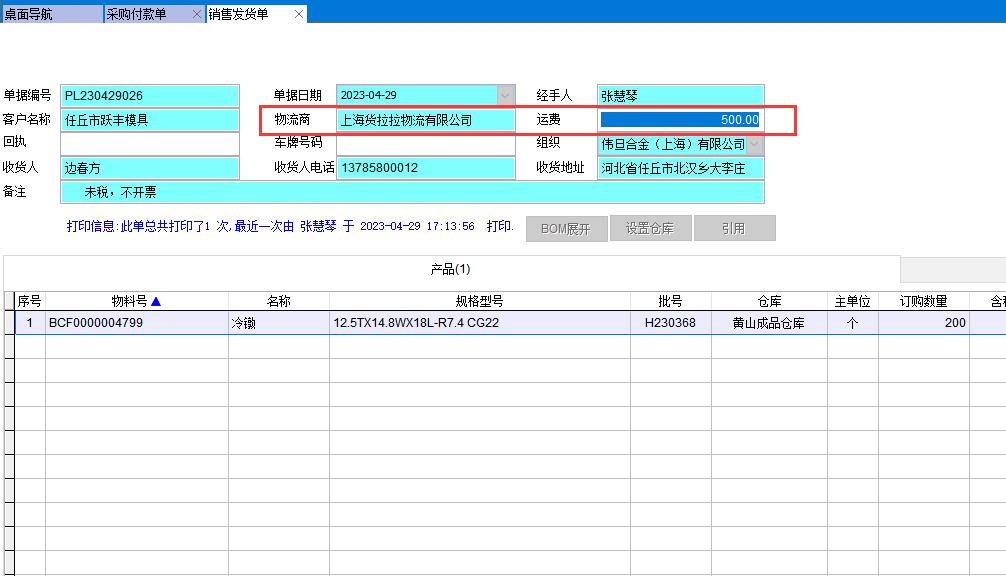Viewport: 1006px width, 576px height.
Task: Click the 批号 column header
Action: pyautogui.click(x=669, y=301)
